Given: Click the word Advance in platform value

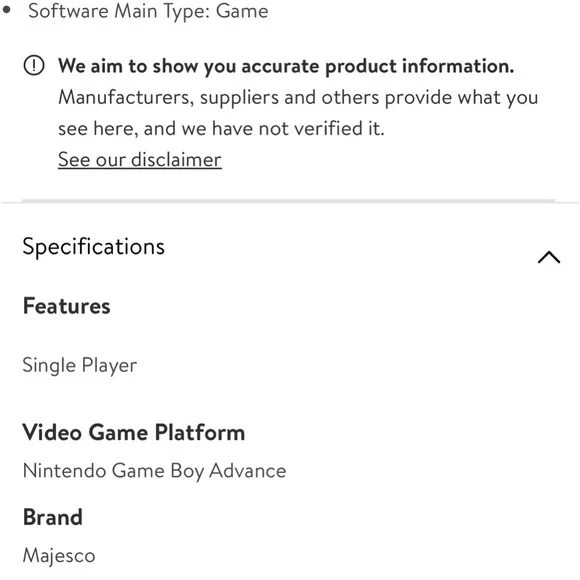Looking at the screenshot, I should point(248,471).
